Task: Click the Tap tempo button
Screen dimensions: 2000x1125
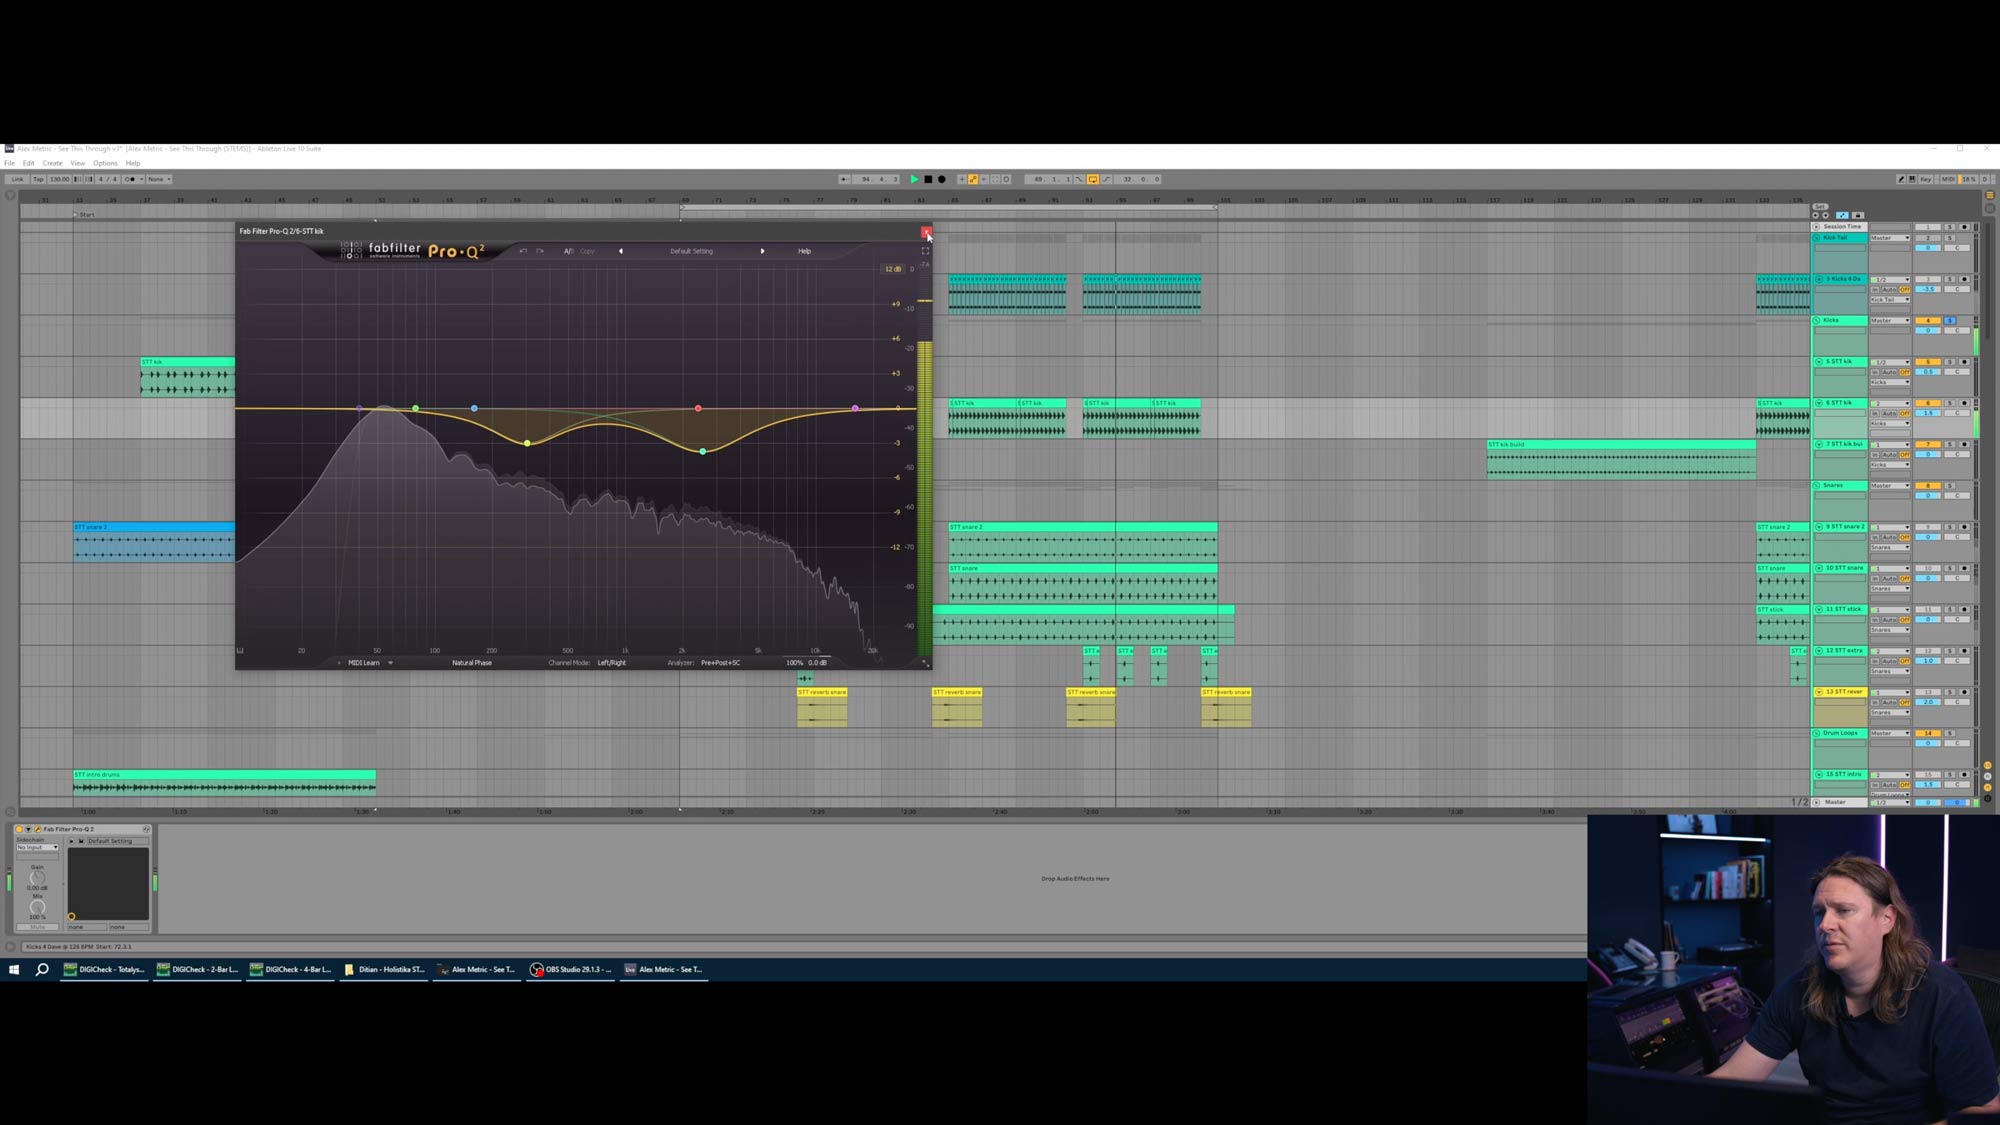Action: pos(38,179)
